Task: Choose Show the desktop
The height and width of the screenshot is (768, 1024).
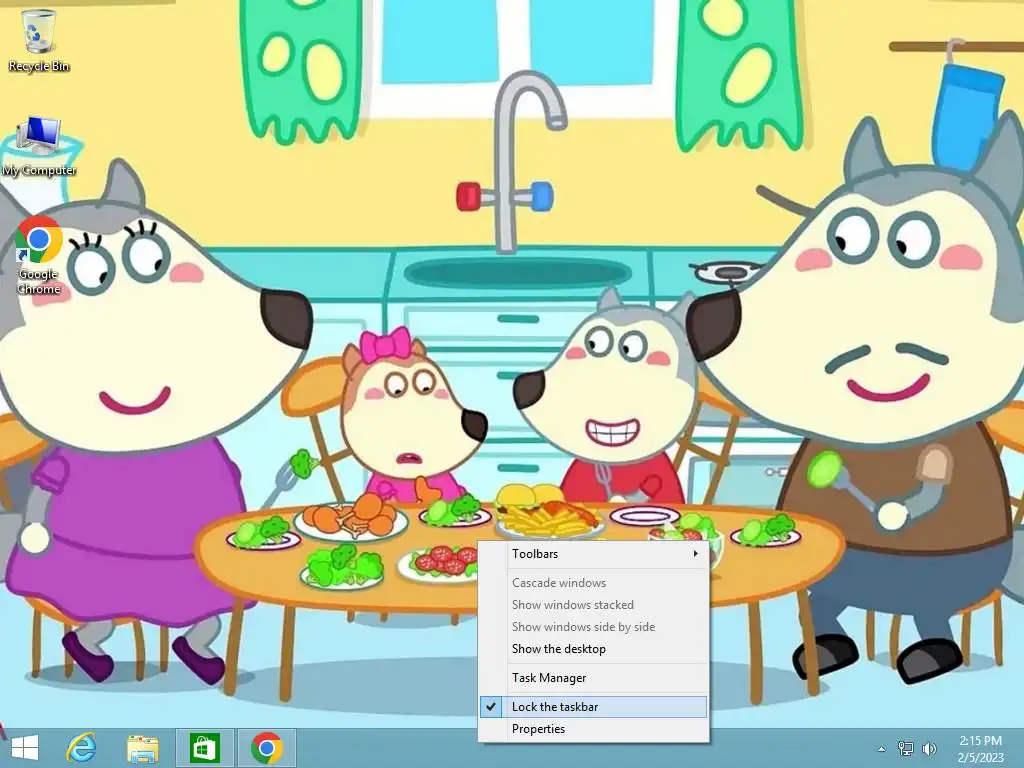Action: (594, 649)
